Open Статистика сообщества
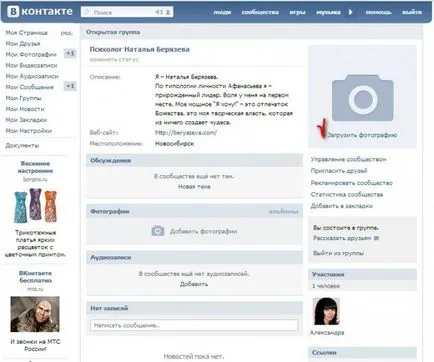 pos(347,194)
